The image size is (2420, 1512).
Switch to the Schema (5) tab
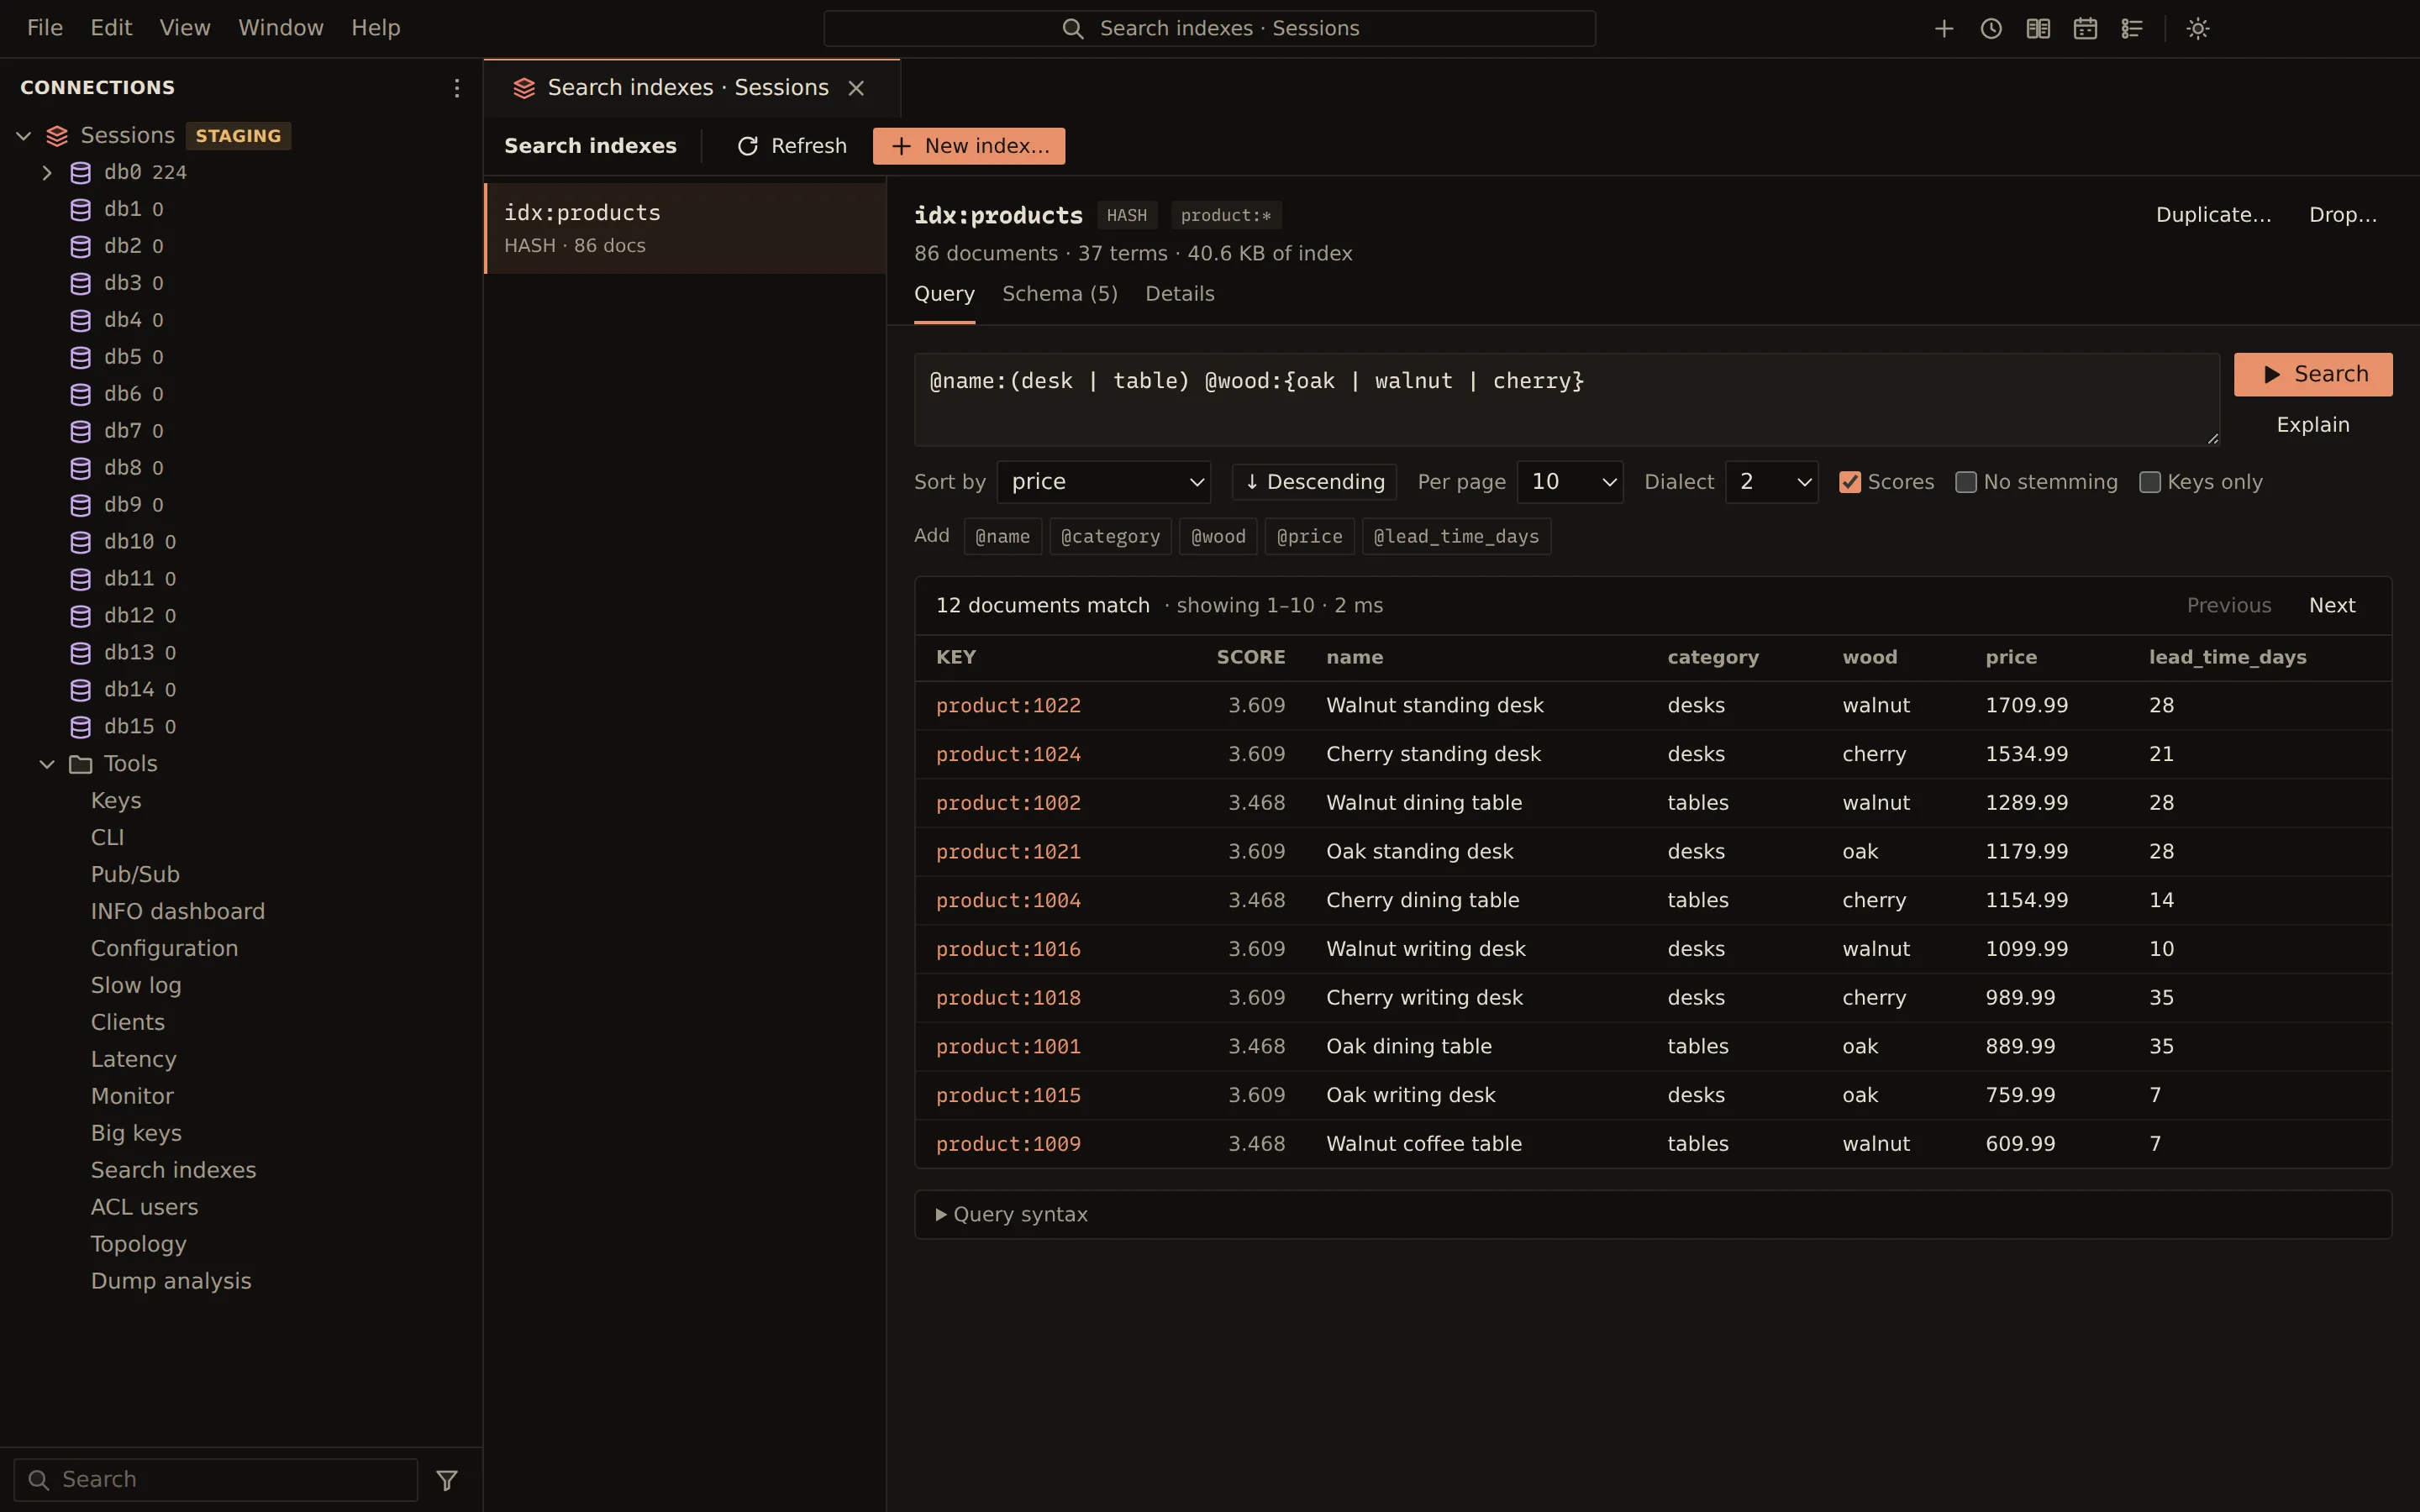[x=1060, y=294]
